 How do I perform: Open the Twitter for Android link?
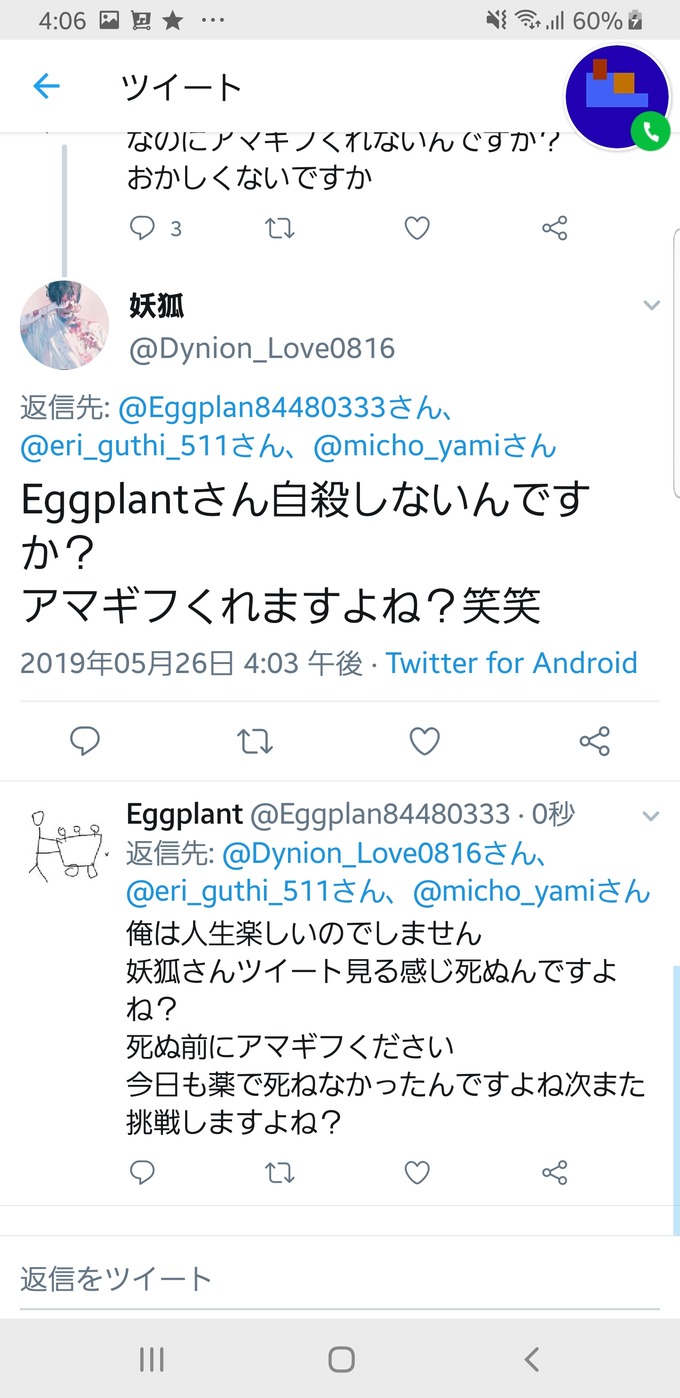click(512, 663)
